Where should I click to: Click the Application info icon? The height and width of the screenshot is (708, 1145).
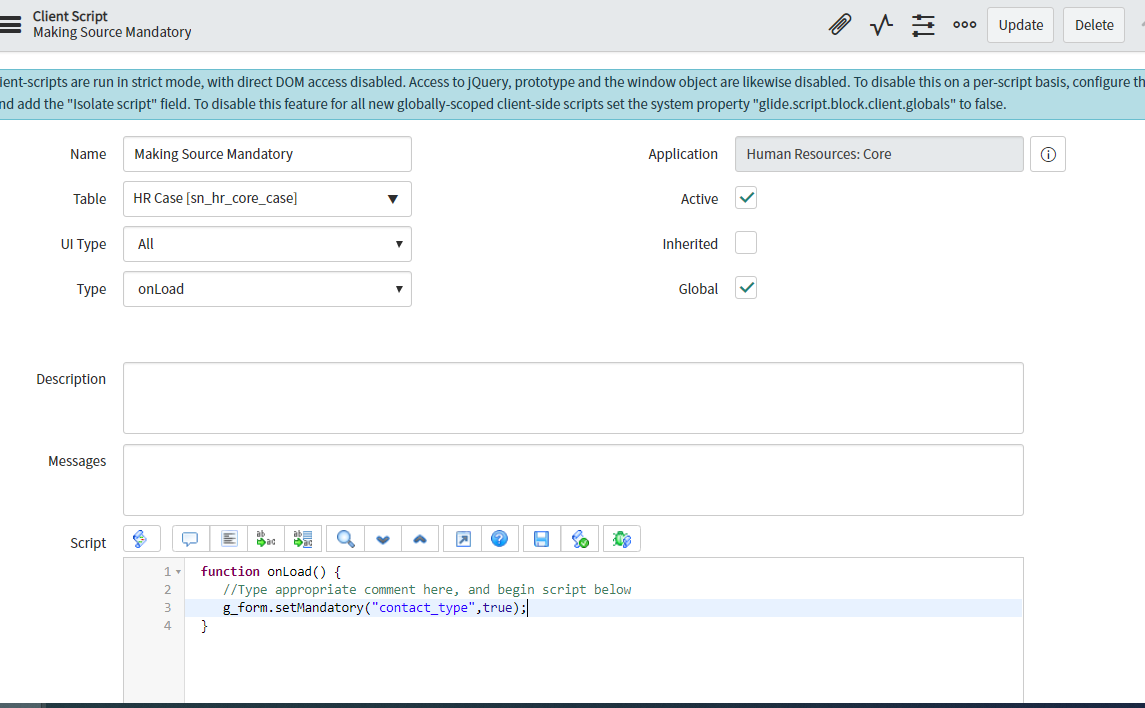tap(1048, 154)
